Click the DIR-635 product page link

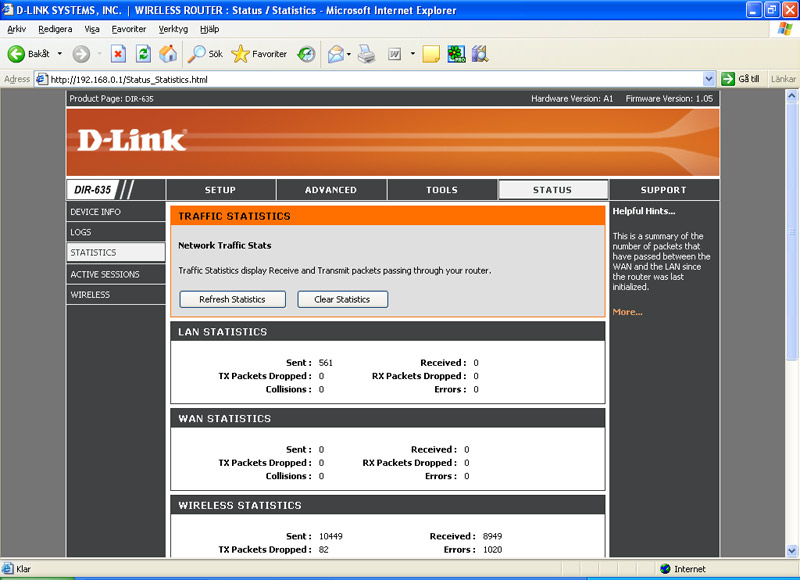(139, 99)
